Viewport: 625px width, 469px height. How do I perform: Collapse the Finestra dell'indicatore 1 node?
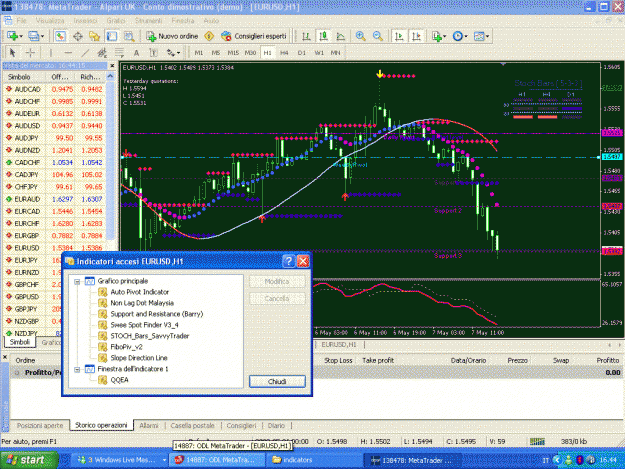click(x=77, y=369)
